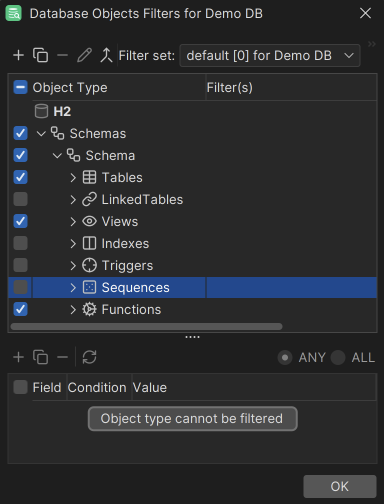
Task: Enable the Sequences checkbox
Action: [x=20, y=287]
